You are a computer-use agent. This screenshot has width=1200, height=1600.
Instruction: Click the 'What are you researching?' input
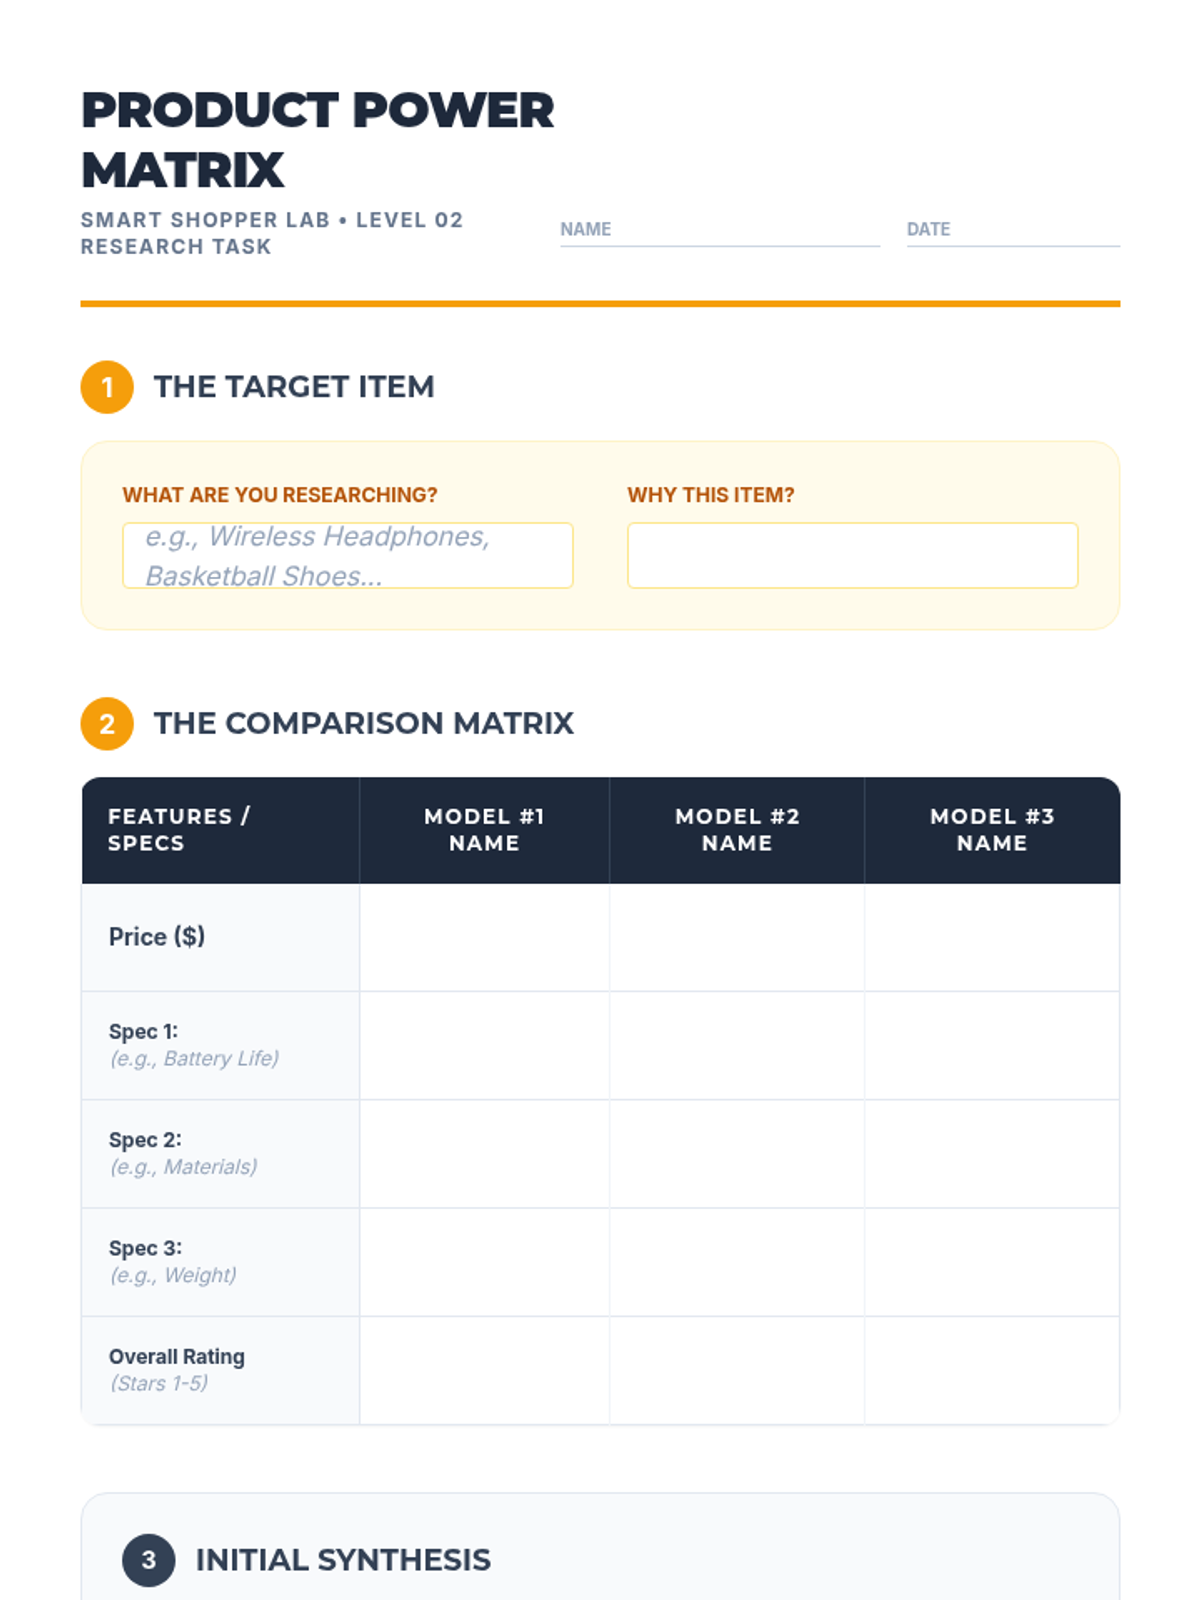pyautogui.click(x=347, y=556)
